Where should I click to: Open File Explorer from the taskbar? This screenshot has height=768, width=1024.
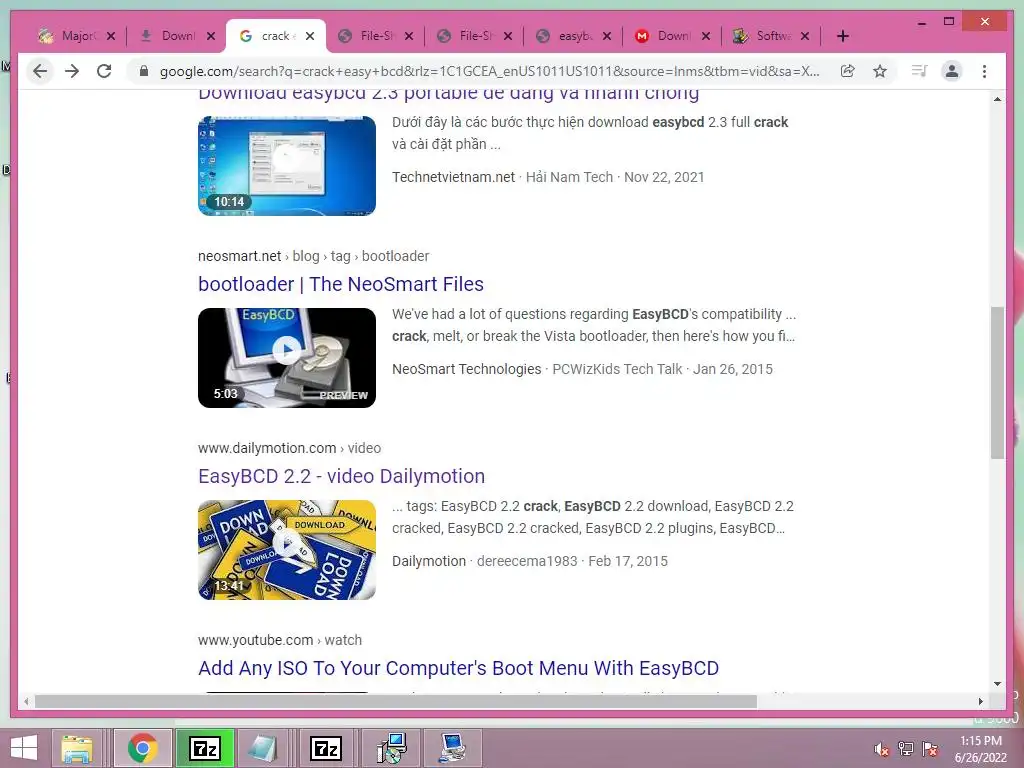tap(77, 748)
